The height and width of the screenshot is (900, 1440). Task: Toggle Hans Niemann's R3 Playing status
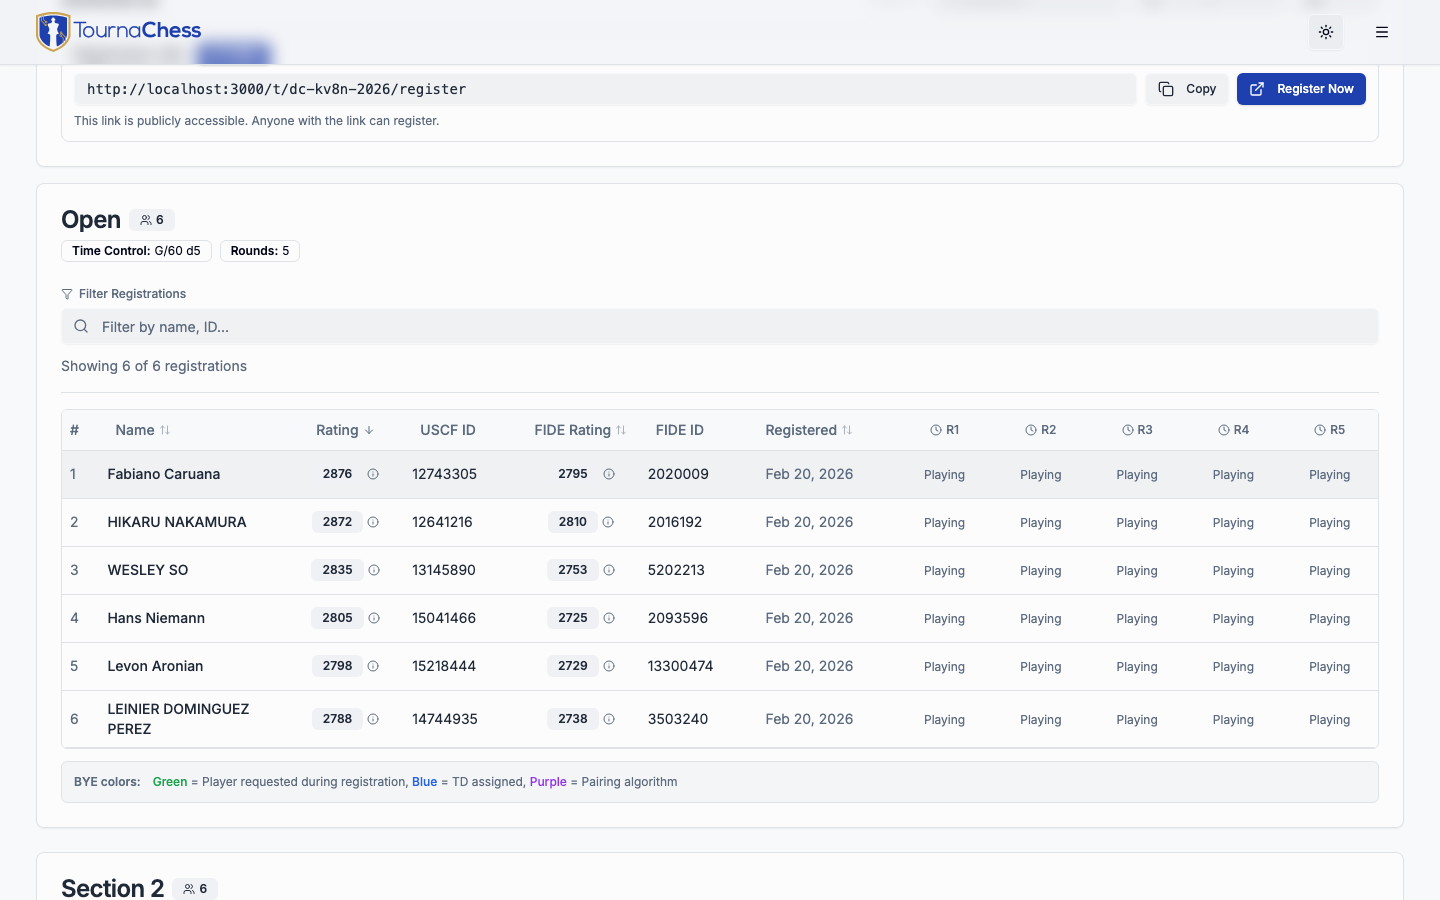pyautogui.click(x=1136, y=619)
